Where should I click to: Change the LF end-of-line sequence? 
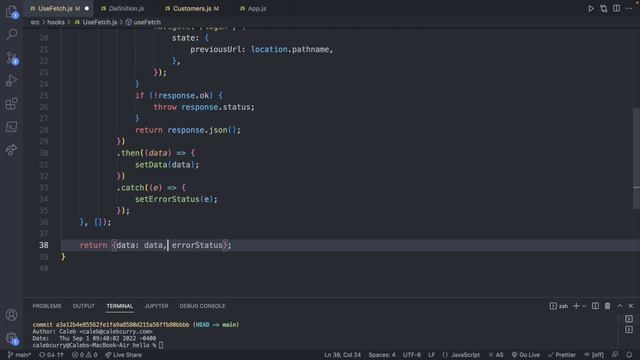[x=431, y=355]
